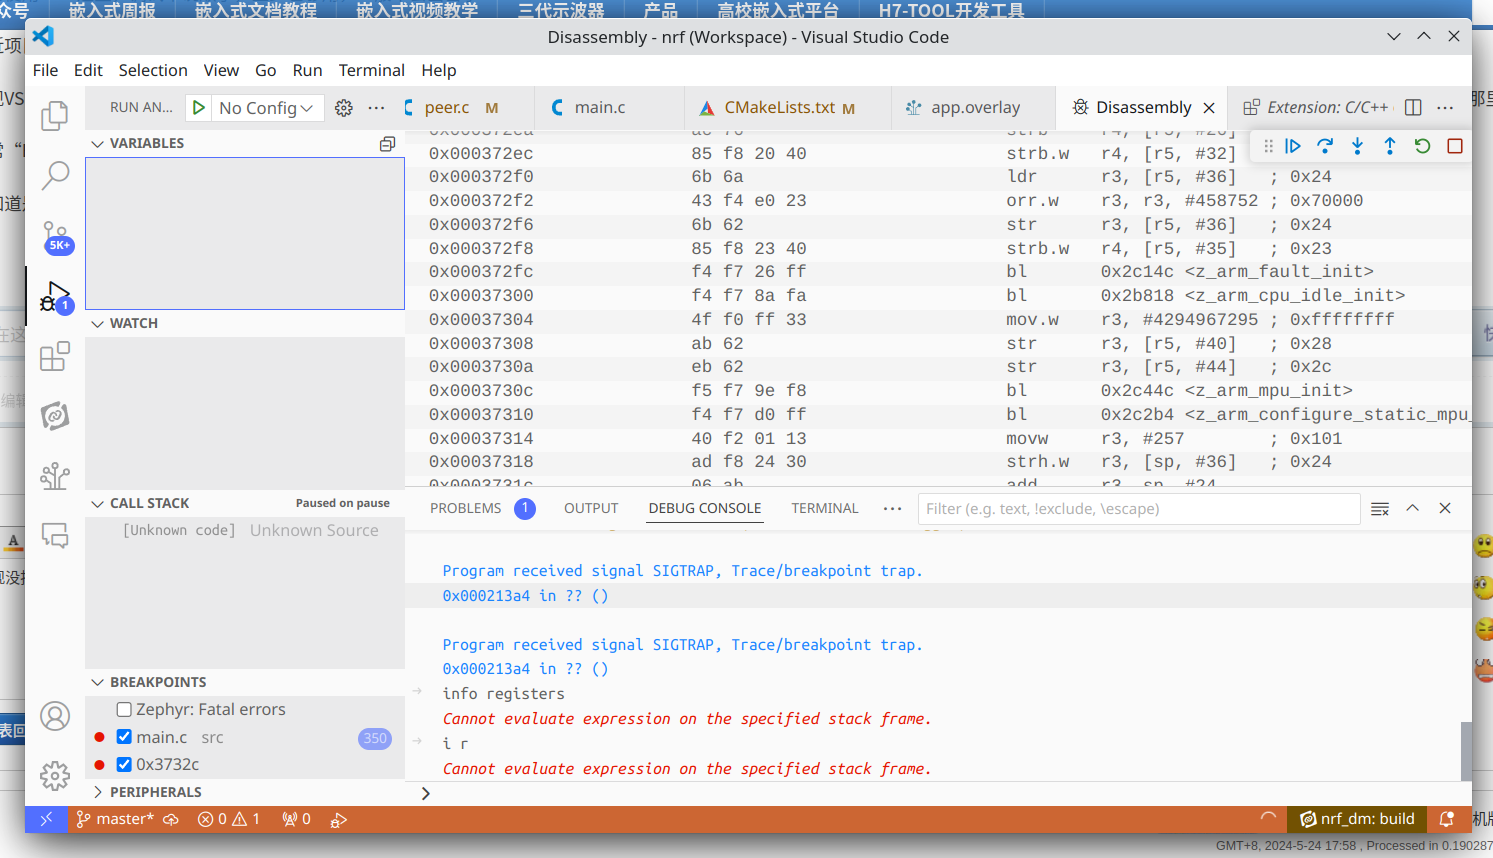The image size is (1493, 858).
Task: Toggle Zephyr: Fatal errors breakpoint checkbox
Action: [124, 710]
